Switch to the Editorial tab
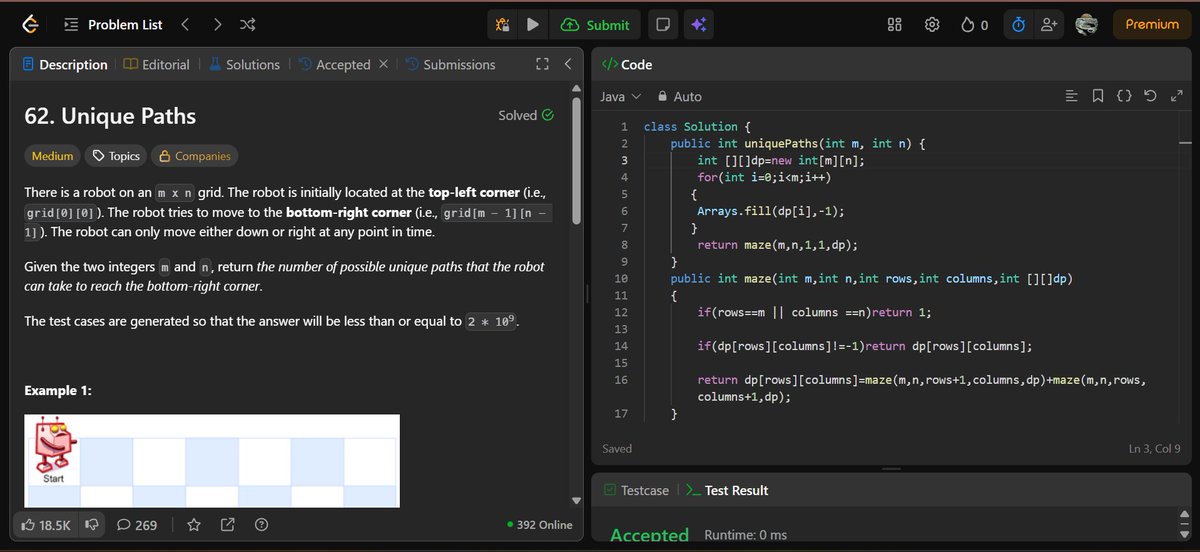Screen dimensions: 1200x552 point(157,64)
